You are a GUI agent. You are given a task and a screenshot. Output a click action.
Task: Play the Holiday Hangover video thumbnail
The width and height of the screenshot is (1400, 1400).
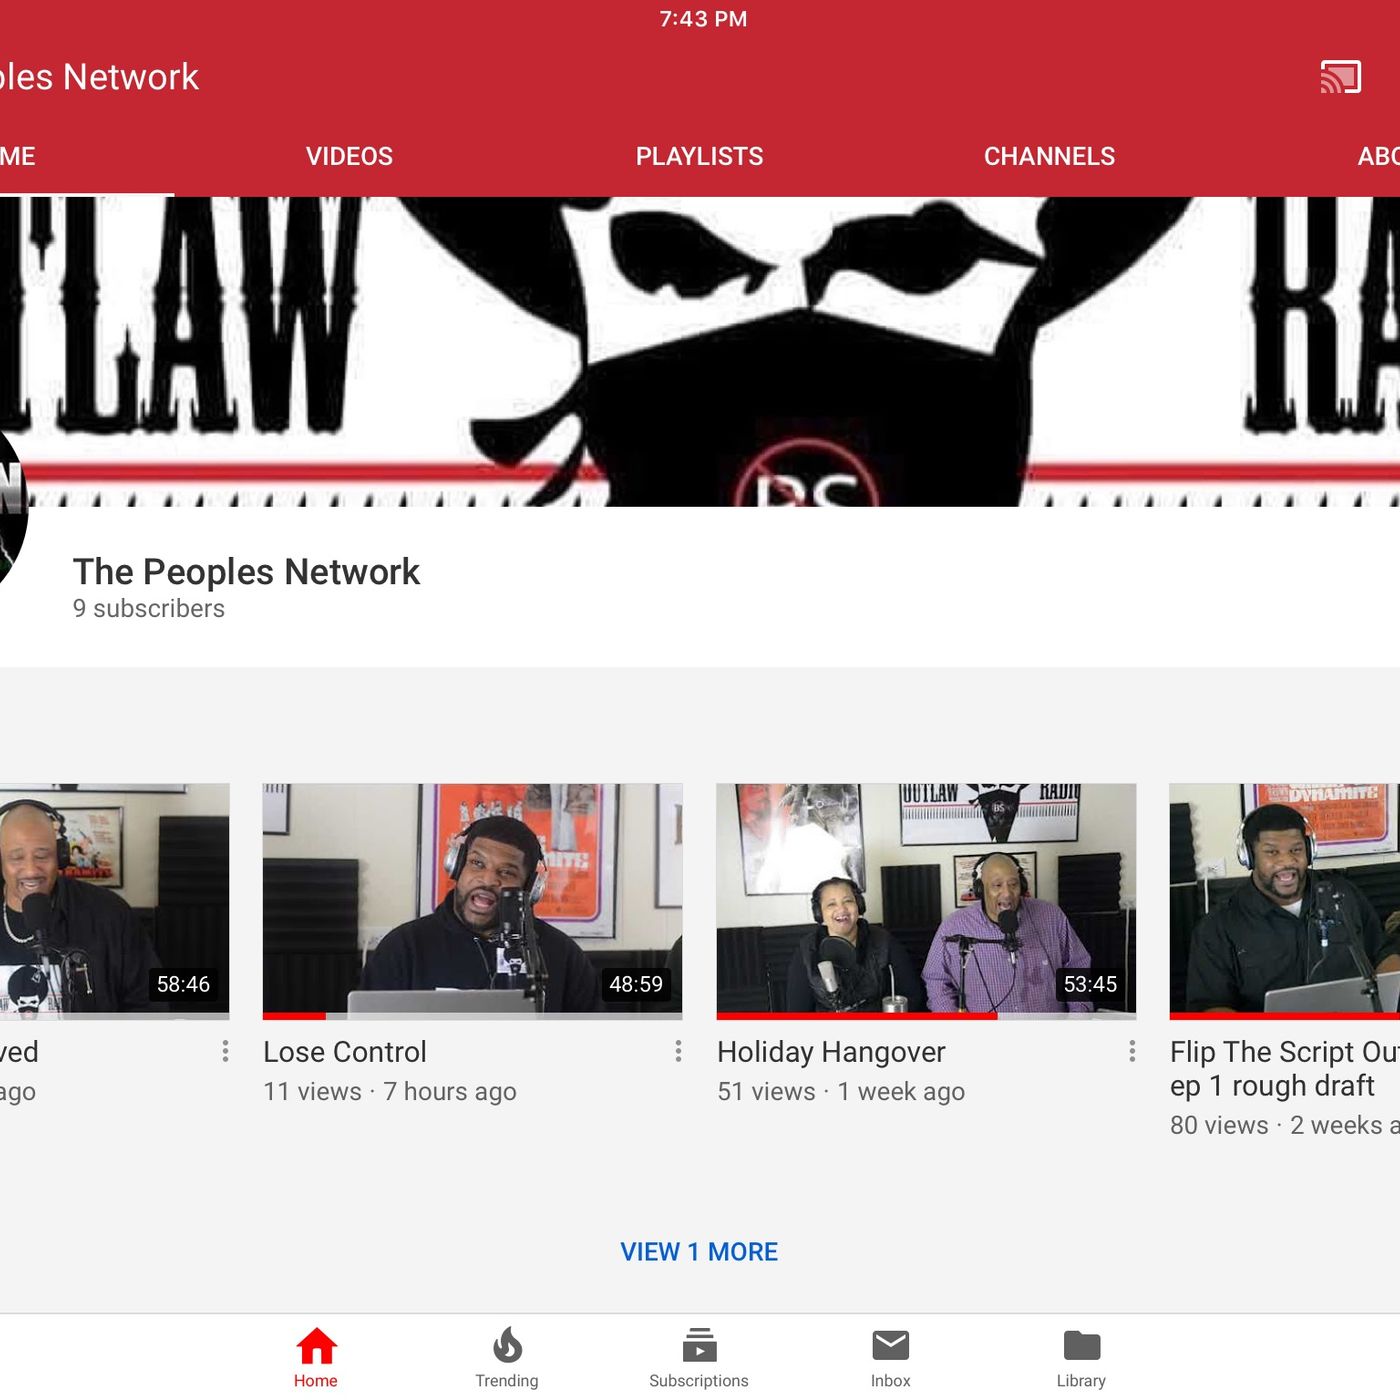pyautogui.click(x=926, y=901)
